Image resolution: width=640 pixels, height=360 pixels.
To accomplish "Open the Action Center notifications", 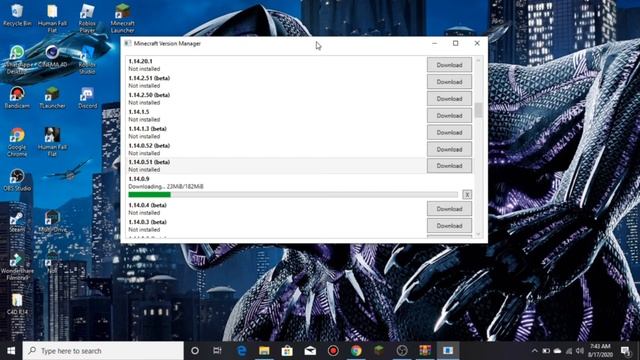I will coord(625,351).
